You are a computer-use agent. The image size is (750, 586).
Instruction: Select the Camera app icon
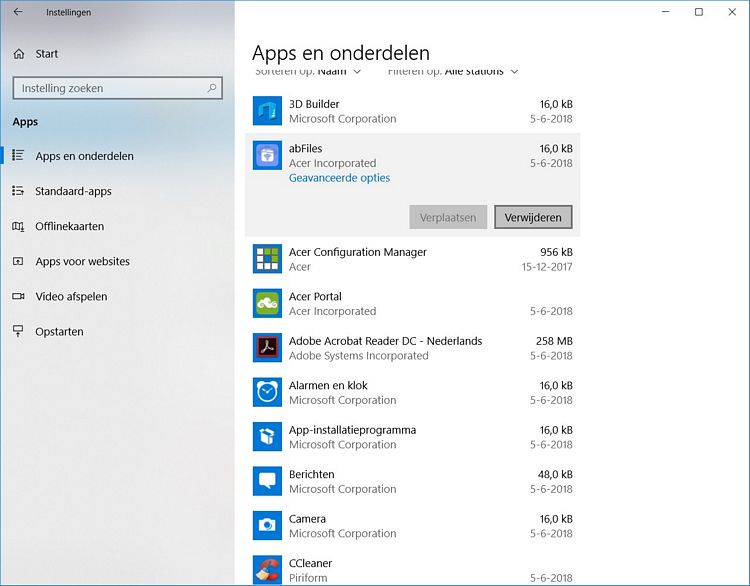267,525
